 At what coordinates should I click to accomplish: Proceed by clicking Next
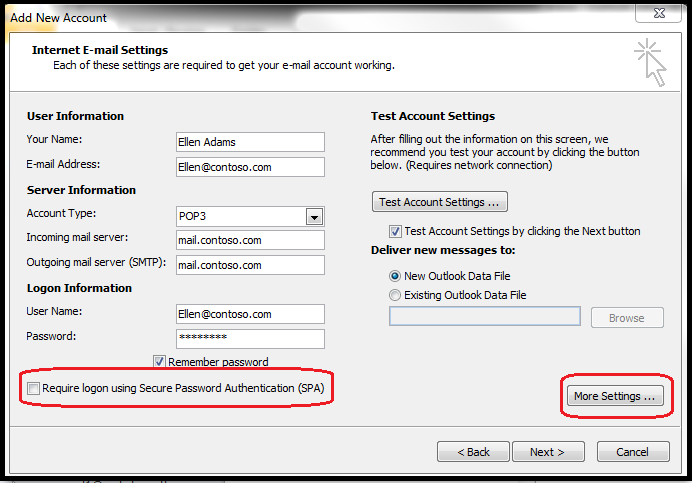point(547,452)
